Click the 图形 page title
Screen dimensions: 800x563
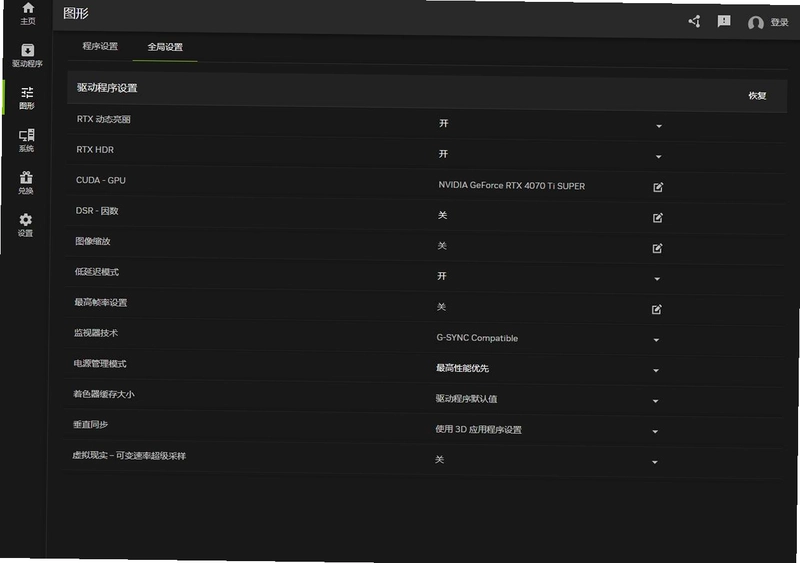pyautogui.click(x=76, y=13)
